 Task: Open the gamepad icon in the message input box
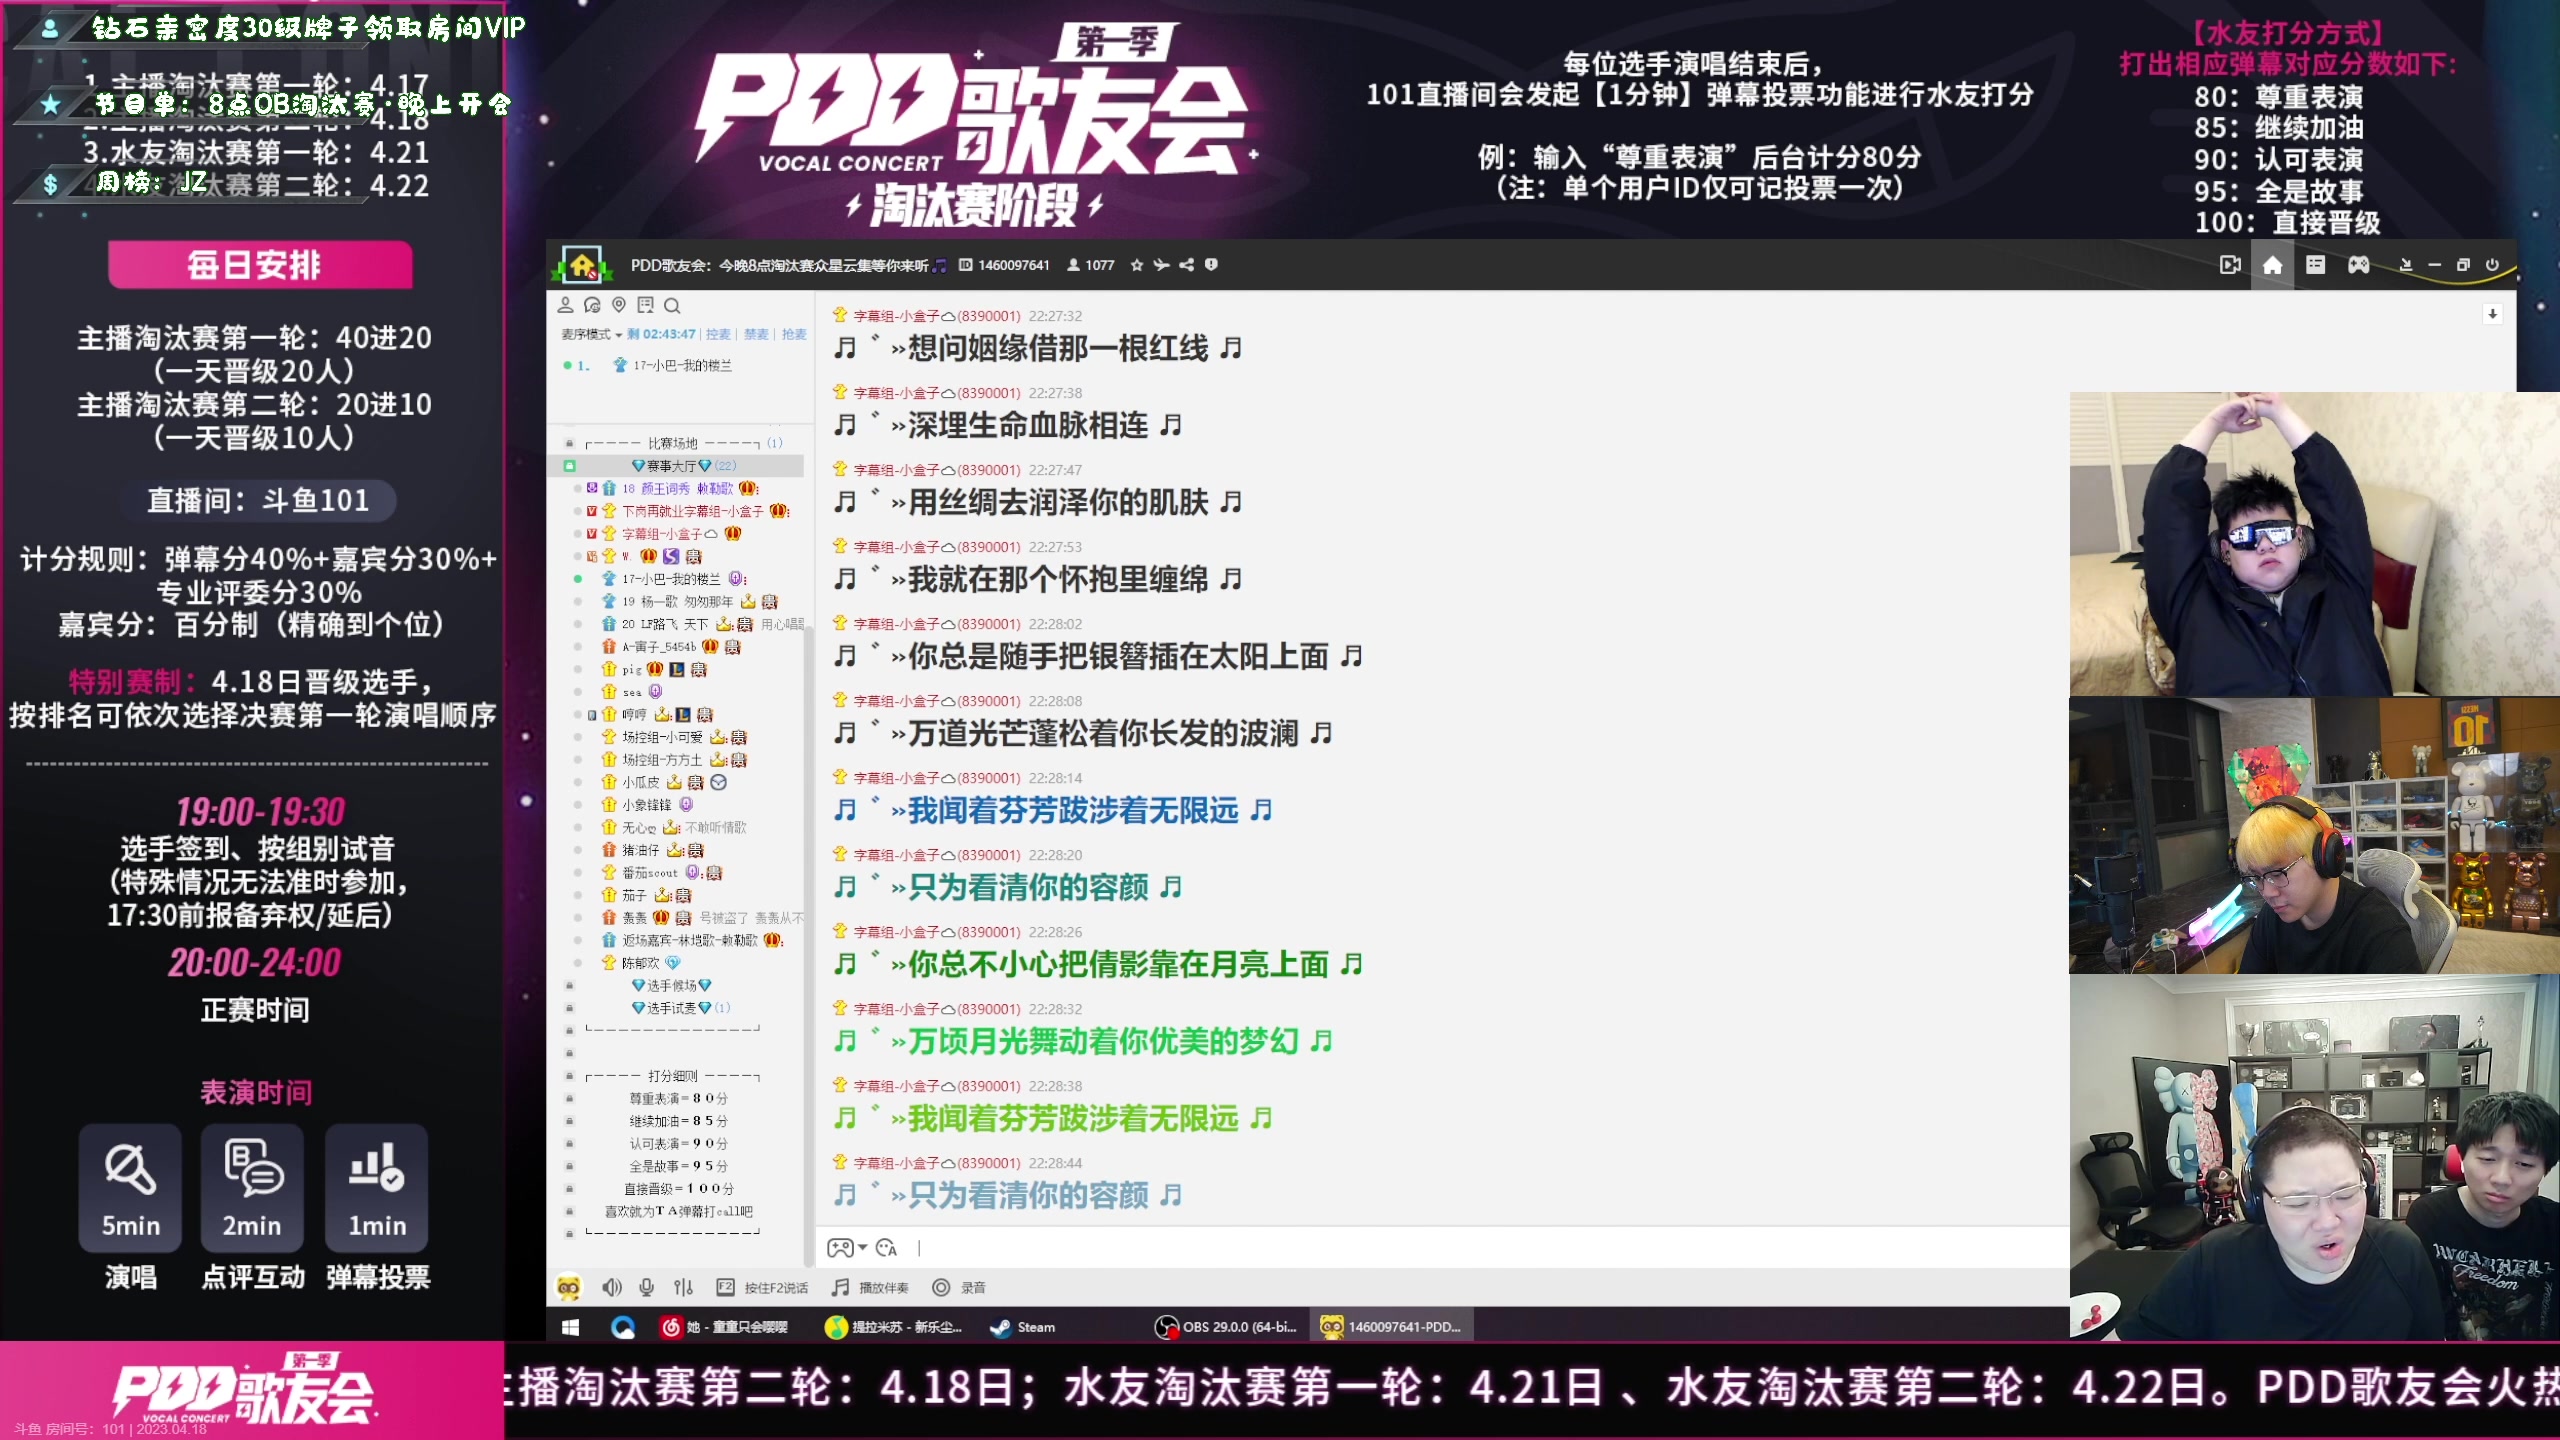point(843,1248)
